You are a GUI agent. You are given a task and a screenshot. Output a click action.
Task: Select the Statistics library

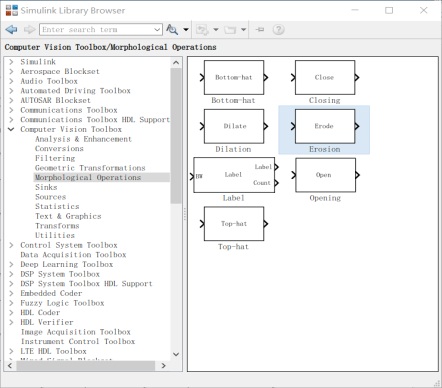point(57,207)
